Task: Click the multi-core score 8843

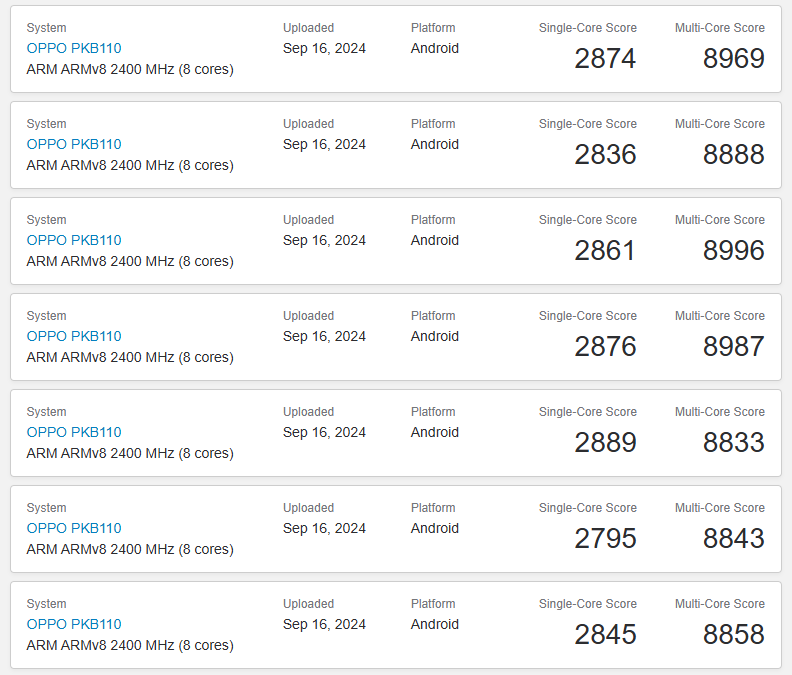Action: 733,538
